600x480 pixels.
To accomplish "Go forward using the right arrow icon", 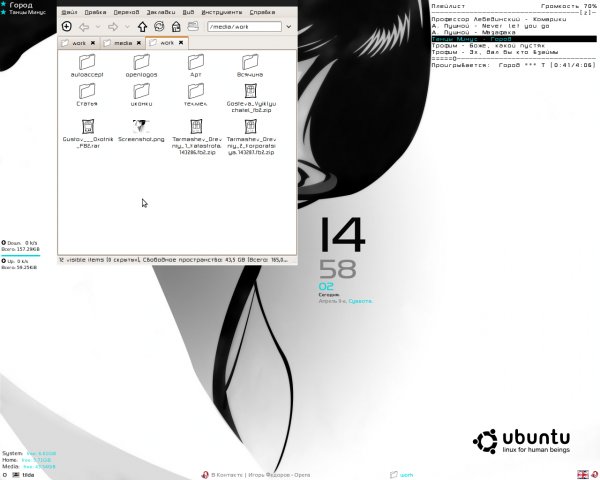I will [x=112, y=26].
